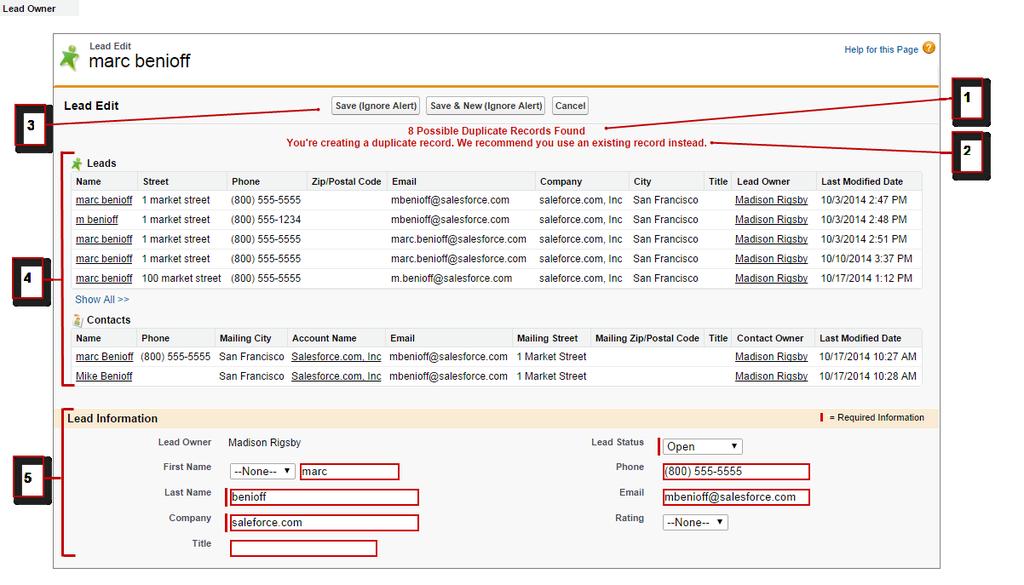The height and width of the screenshot is (585, 1024).
Task: Click the 8 Possible Duplicate Records Found message
Action: tap(496, 131)
